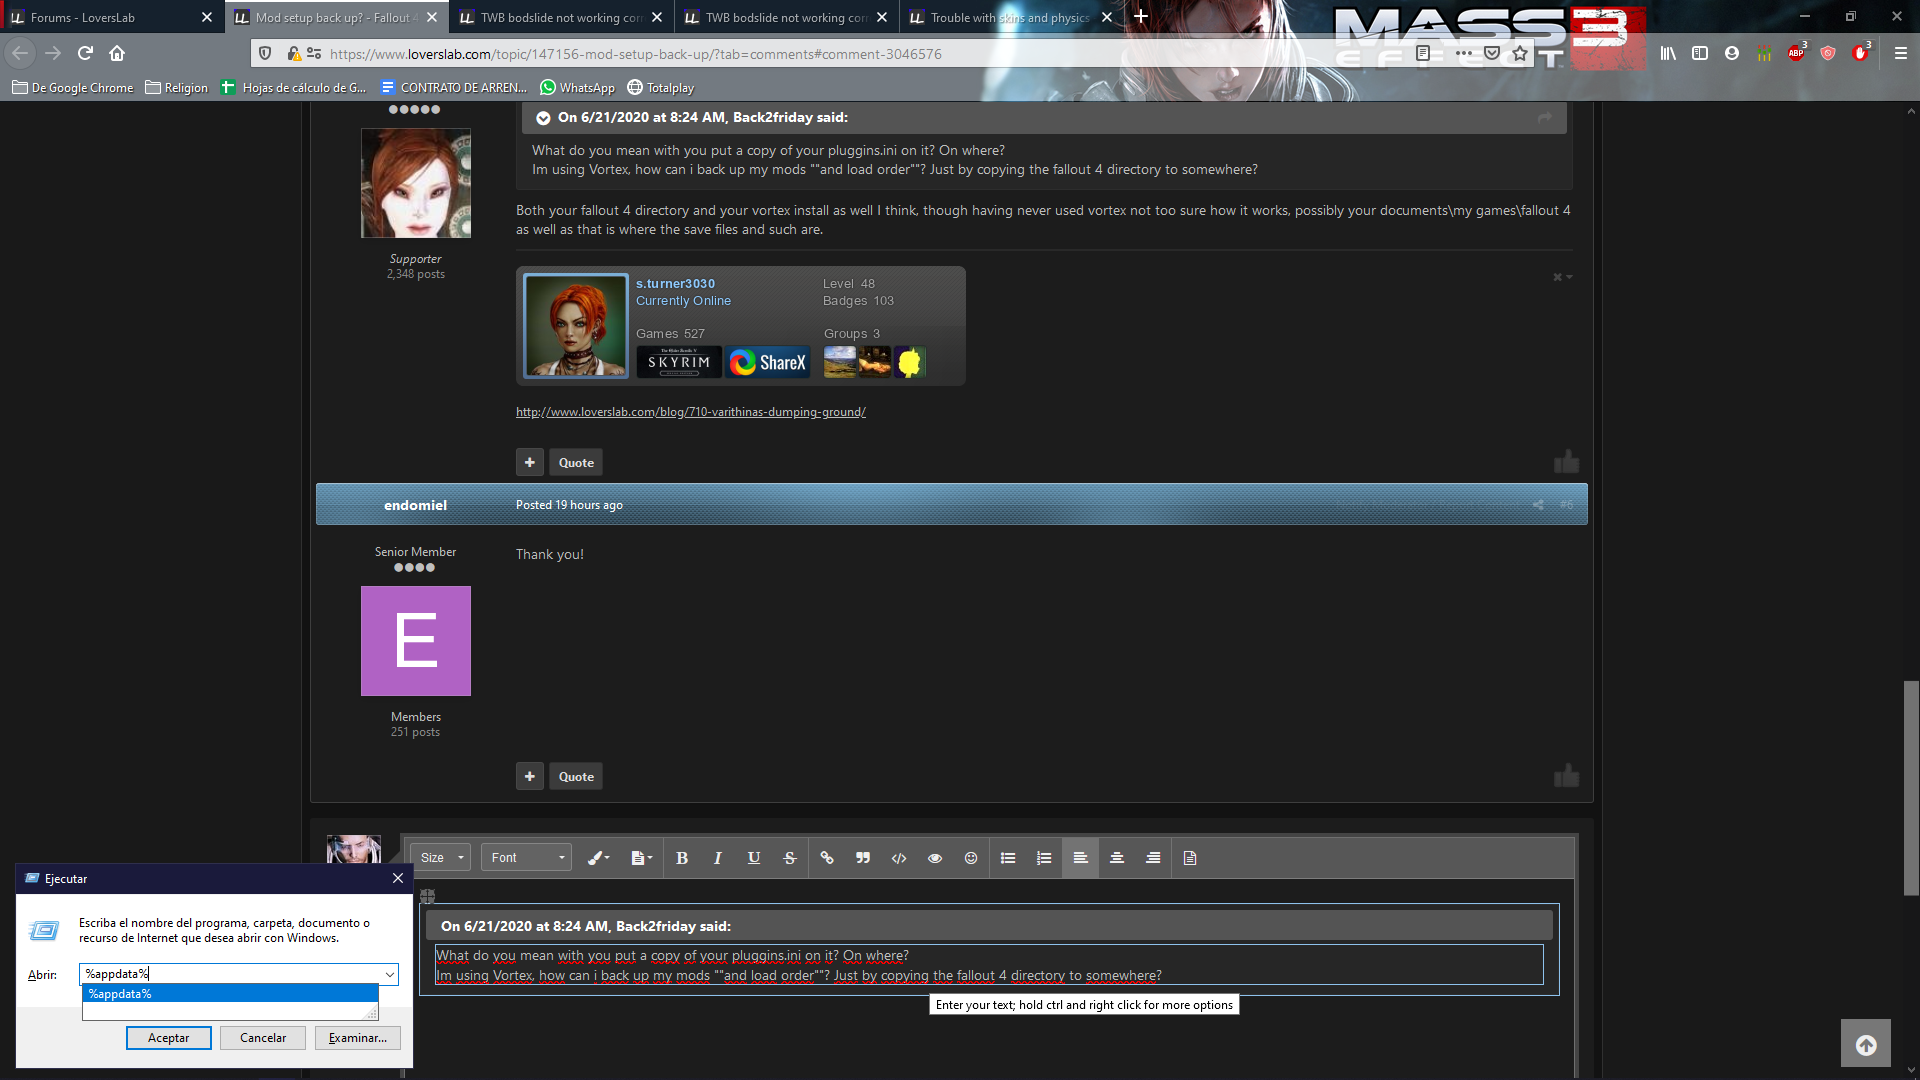Screen dimensions: 1920x1080
Task: Open the page actions three-dot menu
Action: (x=1463, y=53)
